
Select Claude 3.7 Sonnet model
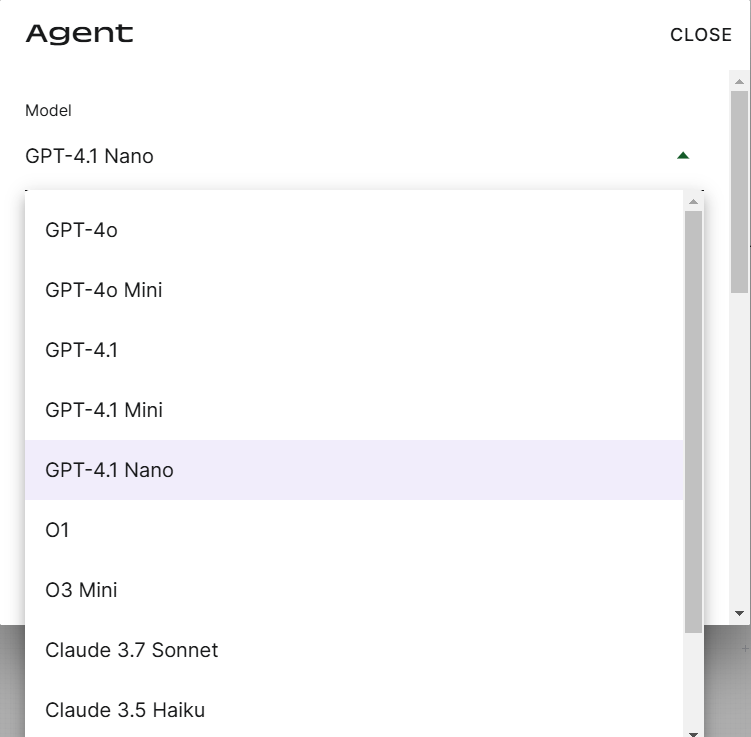[354, 650]
